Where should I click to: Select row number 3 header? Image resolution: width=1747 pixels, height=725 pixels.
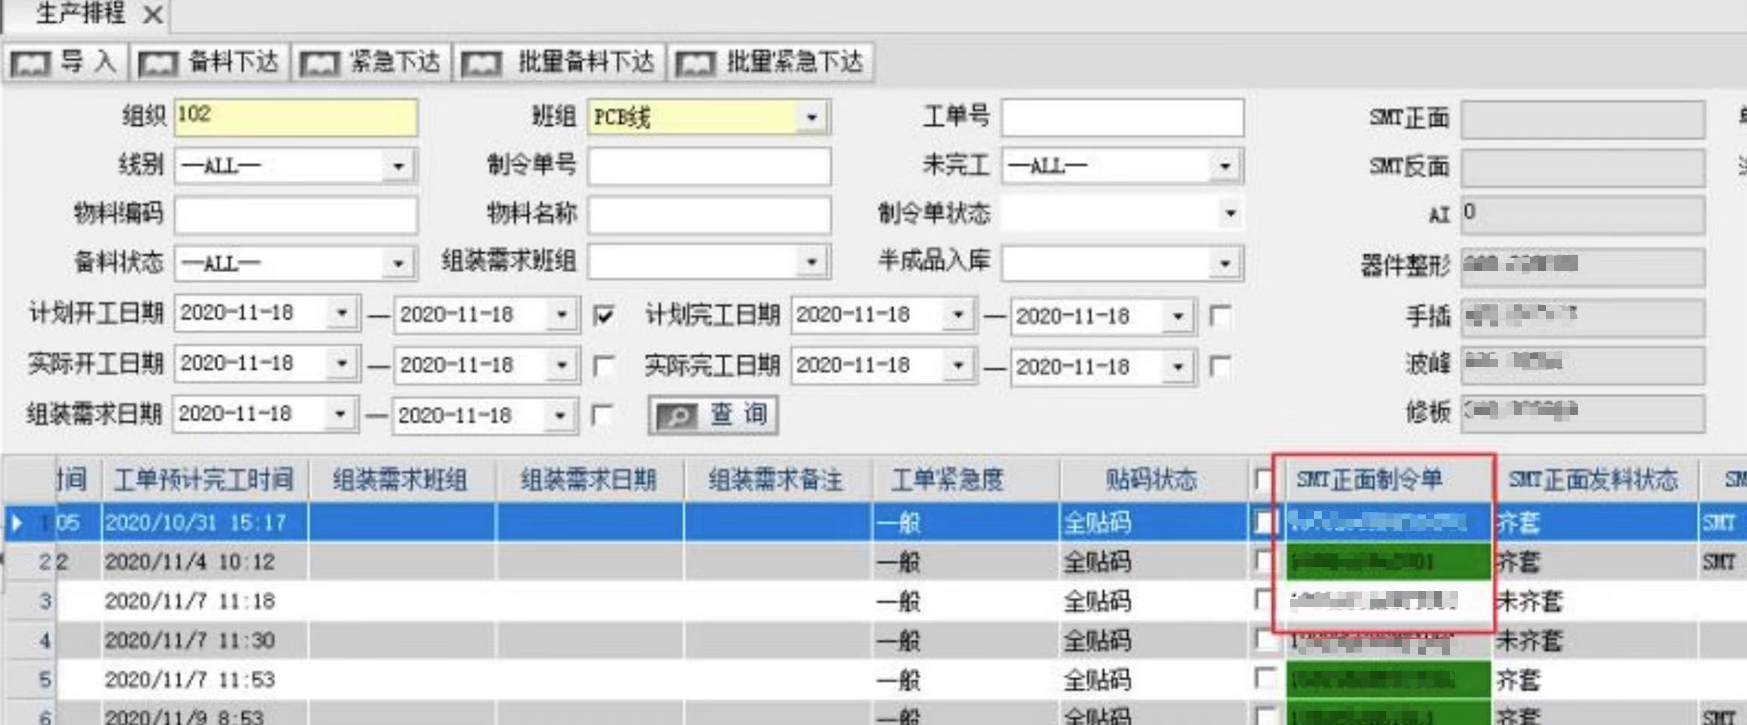[30, 601]
